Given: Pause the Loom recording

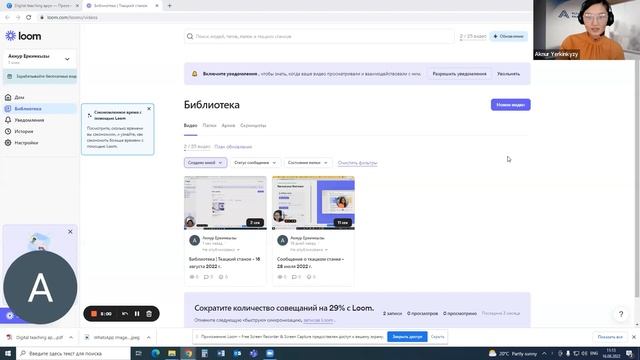Looking at the screenshot, I should tap(137, 313).
